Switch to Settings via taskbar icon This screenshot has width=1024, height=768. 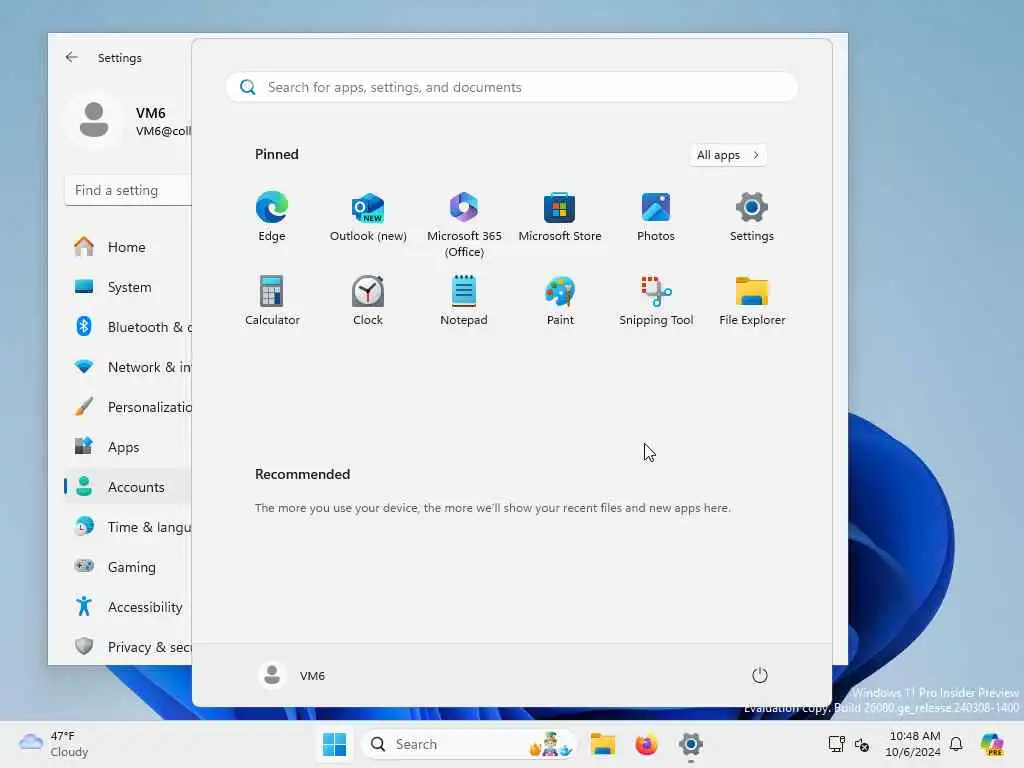(x=690, y=744)
